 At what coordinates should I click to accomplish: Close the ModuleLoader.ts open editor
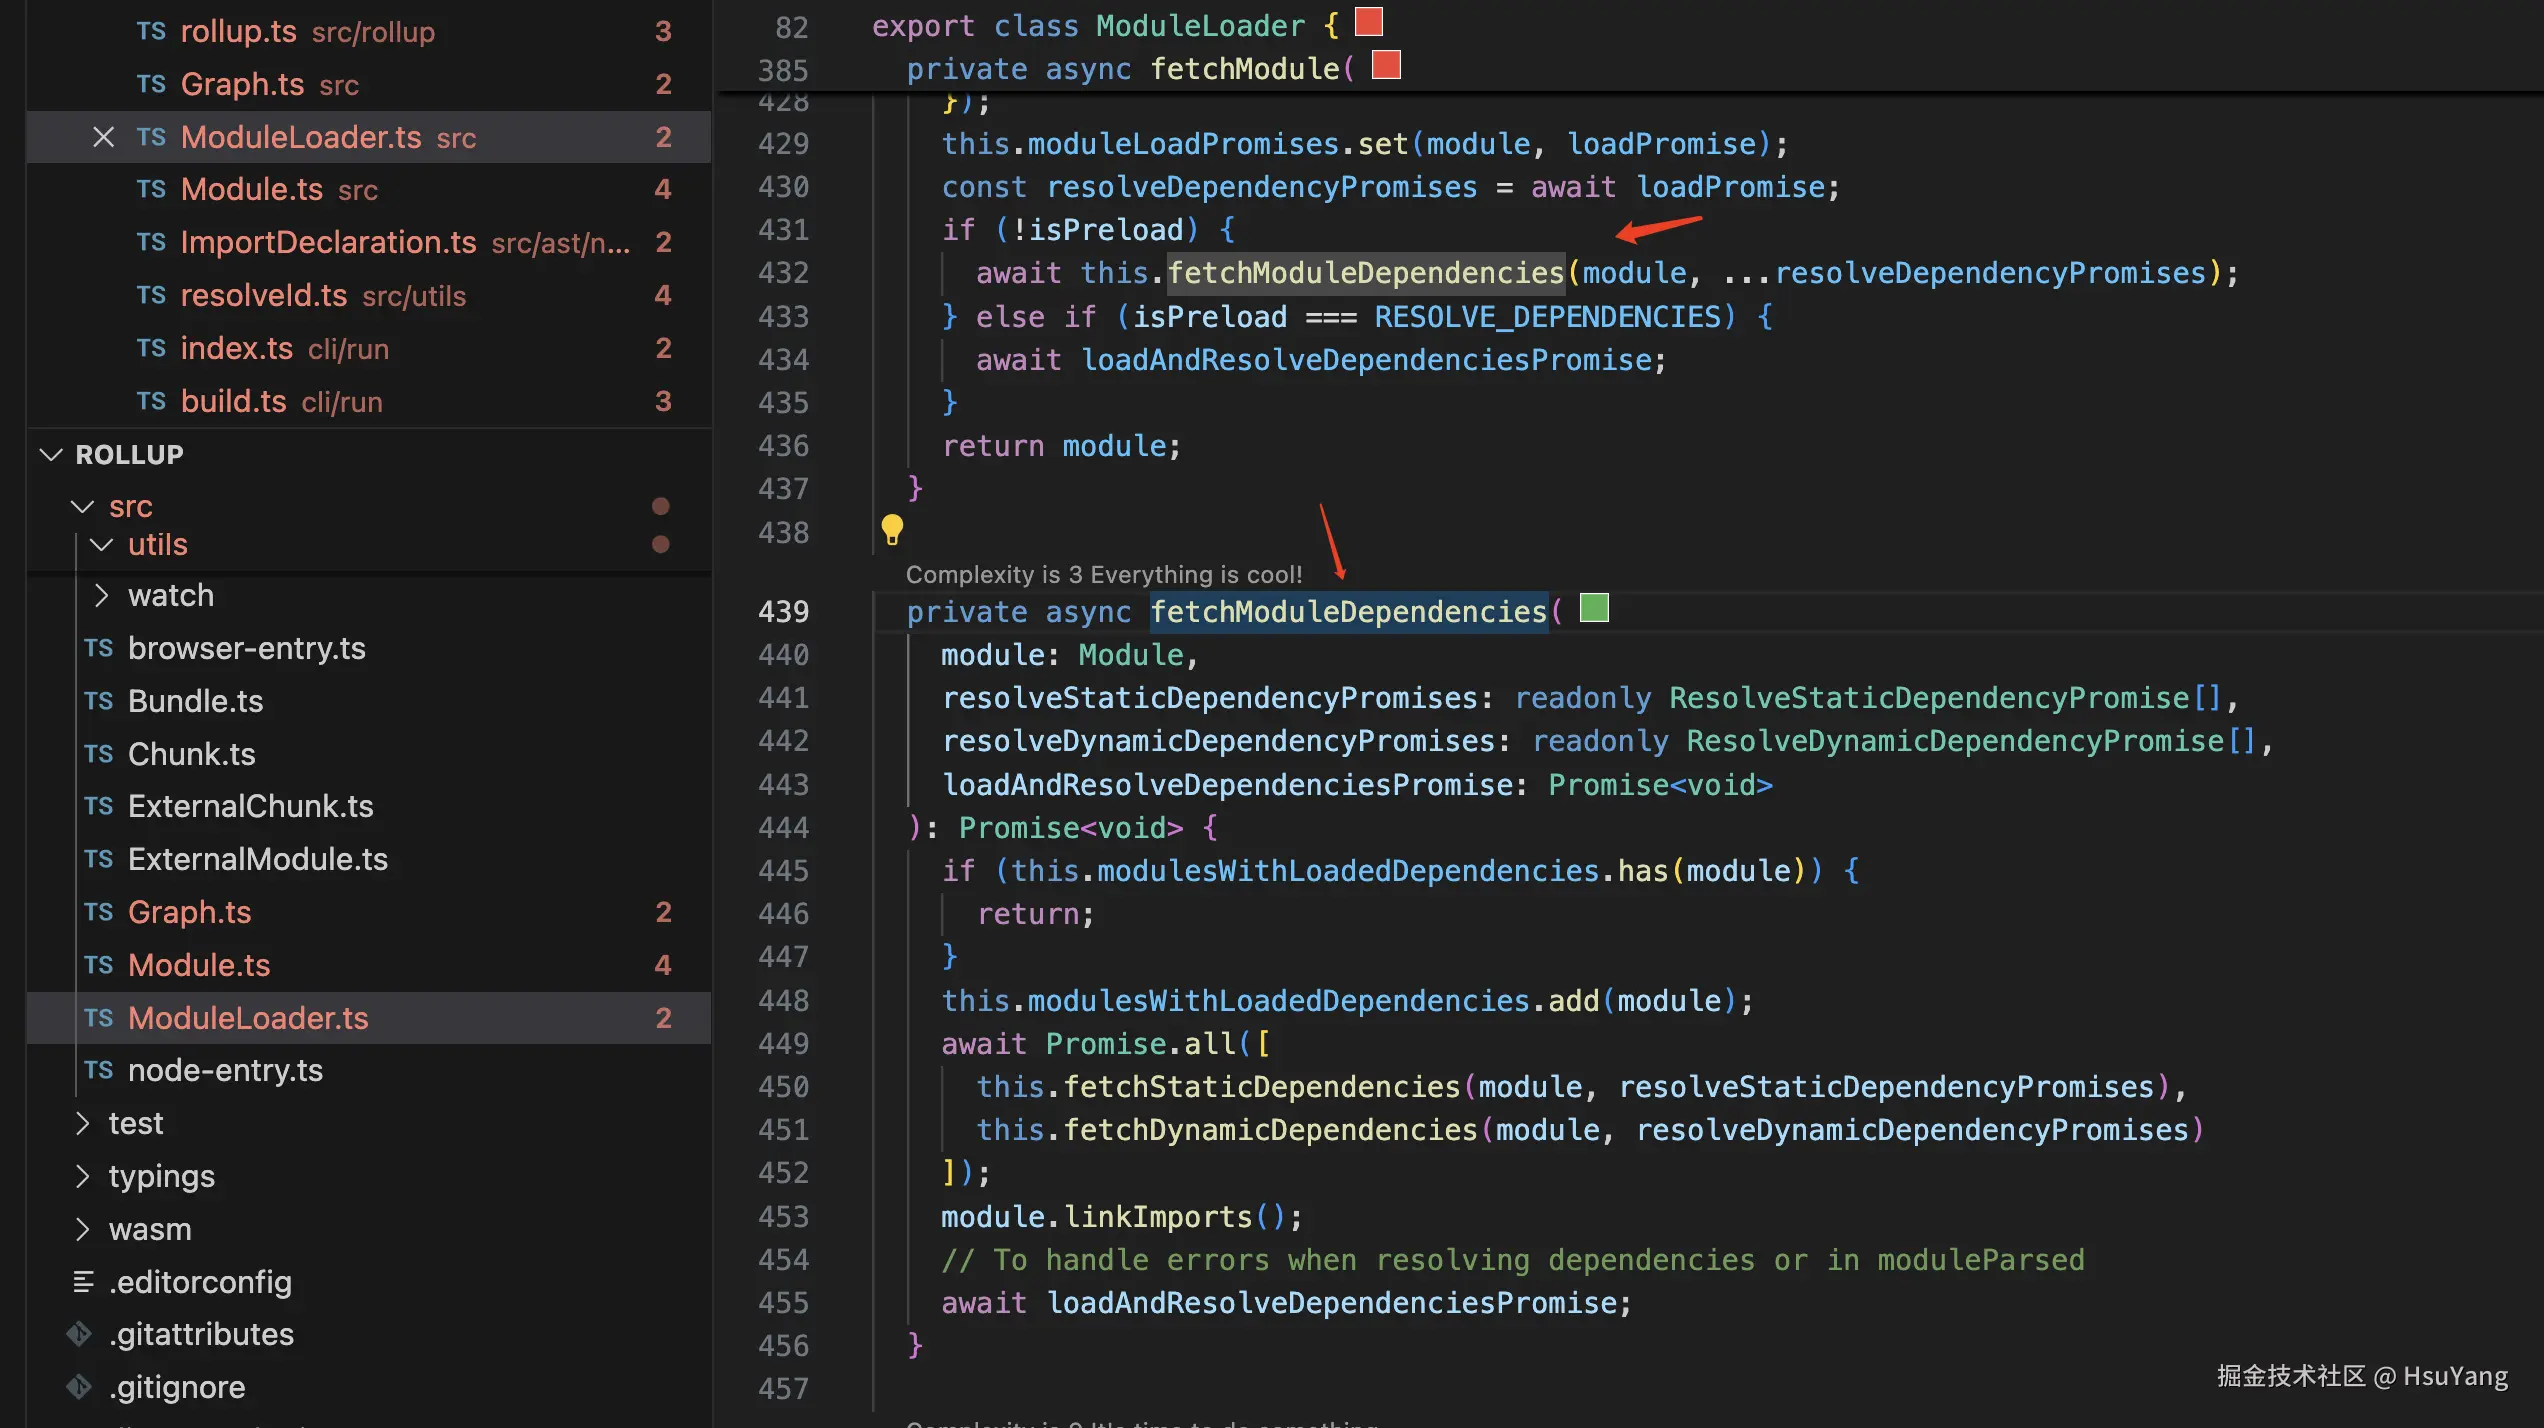pyautogui.click(x=103, y=137)
